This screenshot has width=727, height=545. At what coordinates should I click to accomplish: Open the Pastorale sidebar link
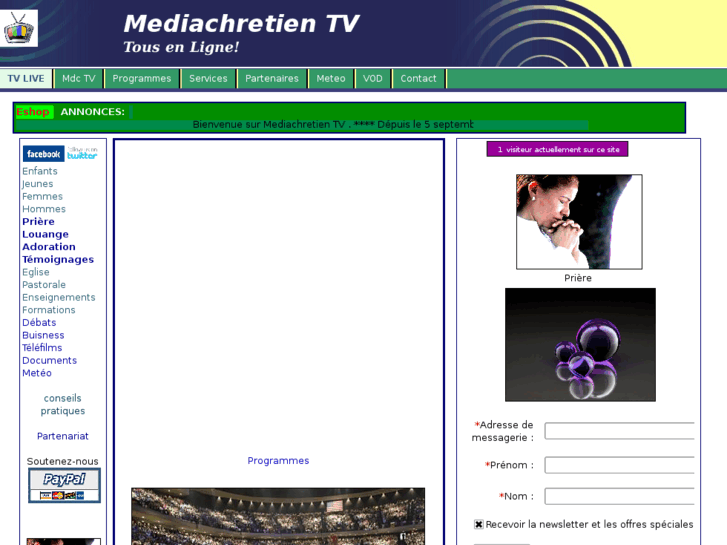coord(44,285)
